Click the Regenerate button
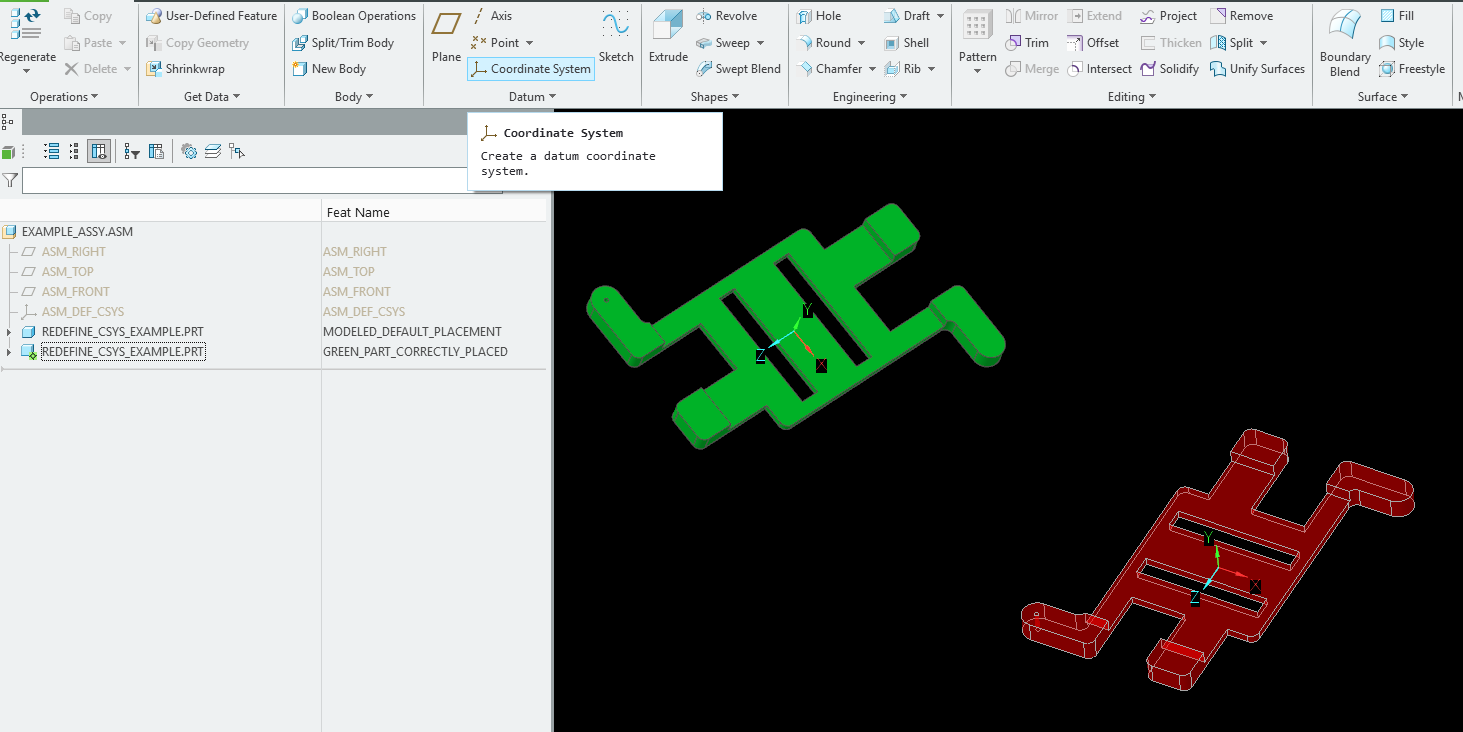This screenshot has width=1463, height=732. coord(26,27)
